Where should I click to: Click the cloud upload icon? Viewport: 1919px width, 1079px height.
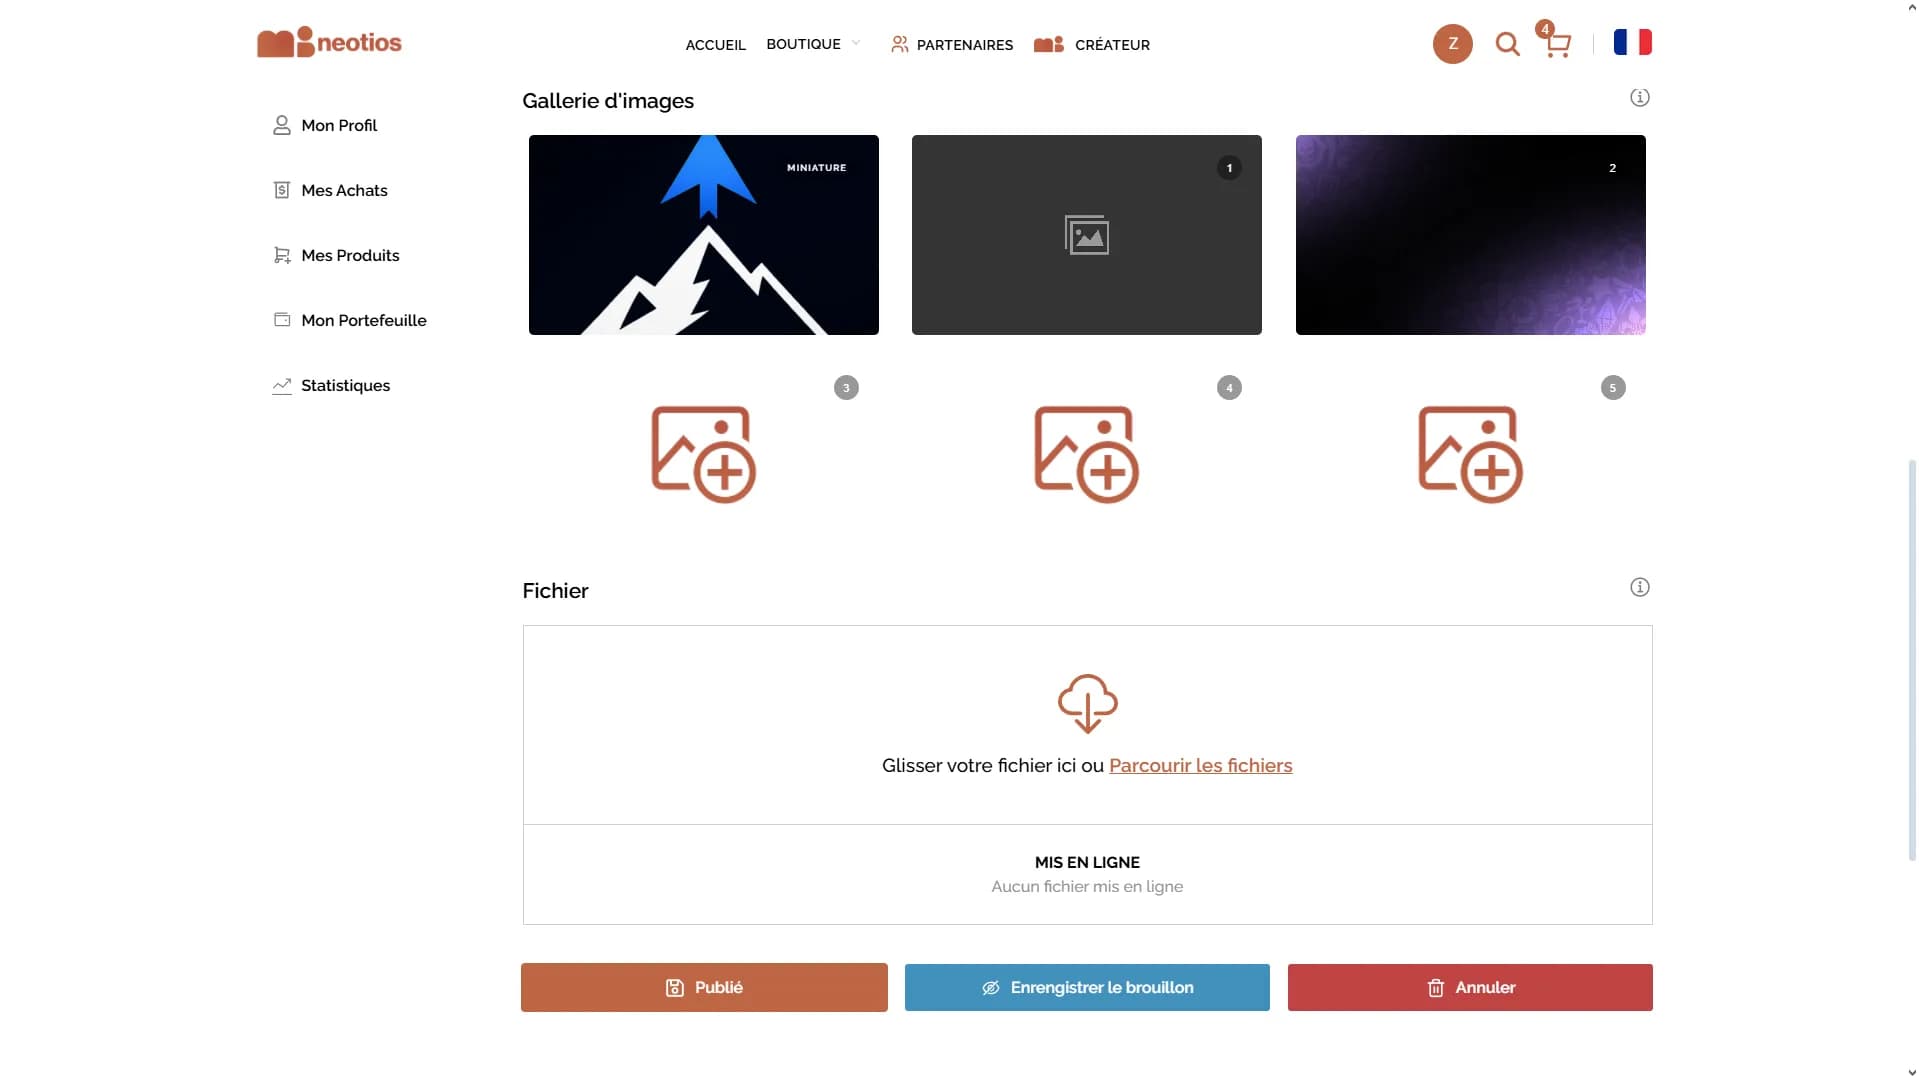click(1087, 704)
